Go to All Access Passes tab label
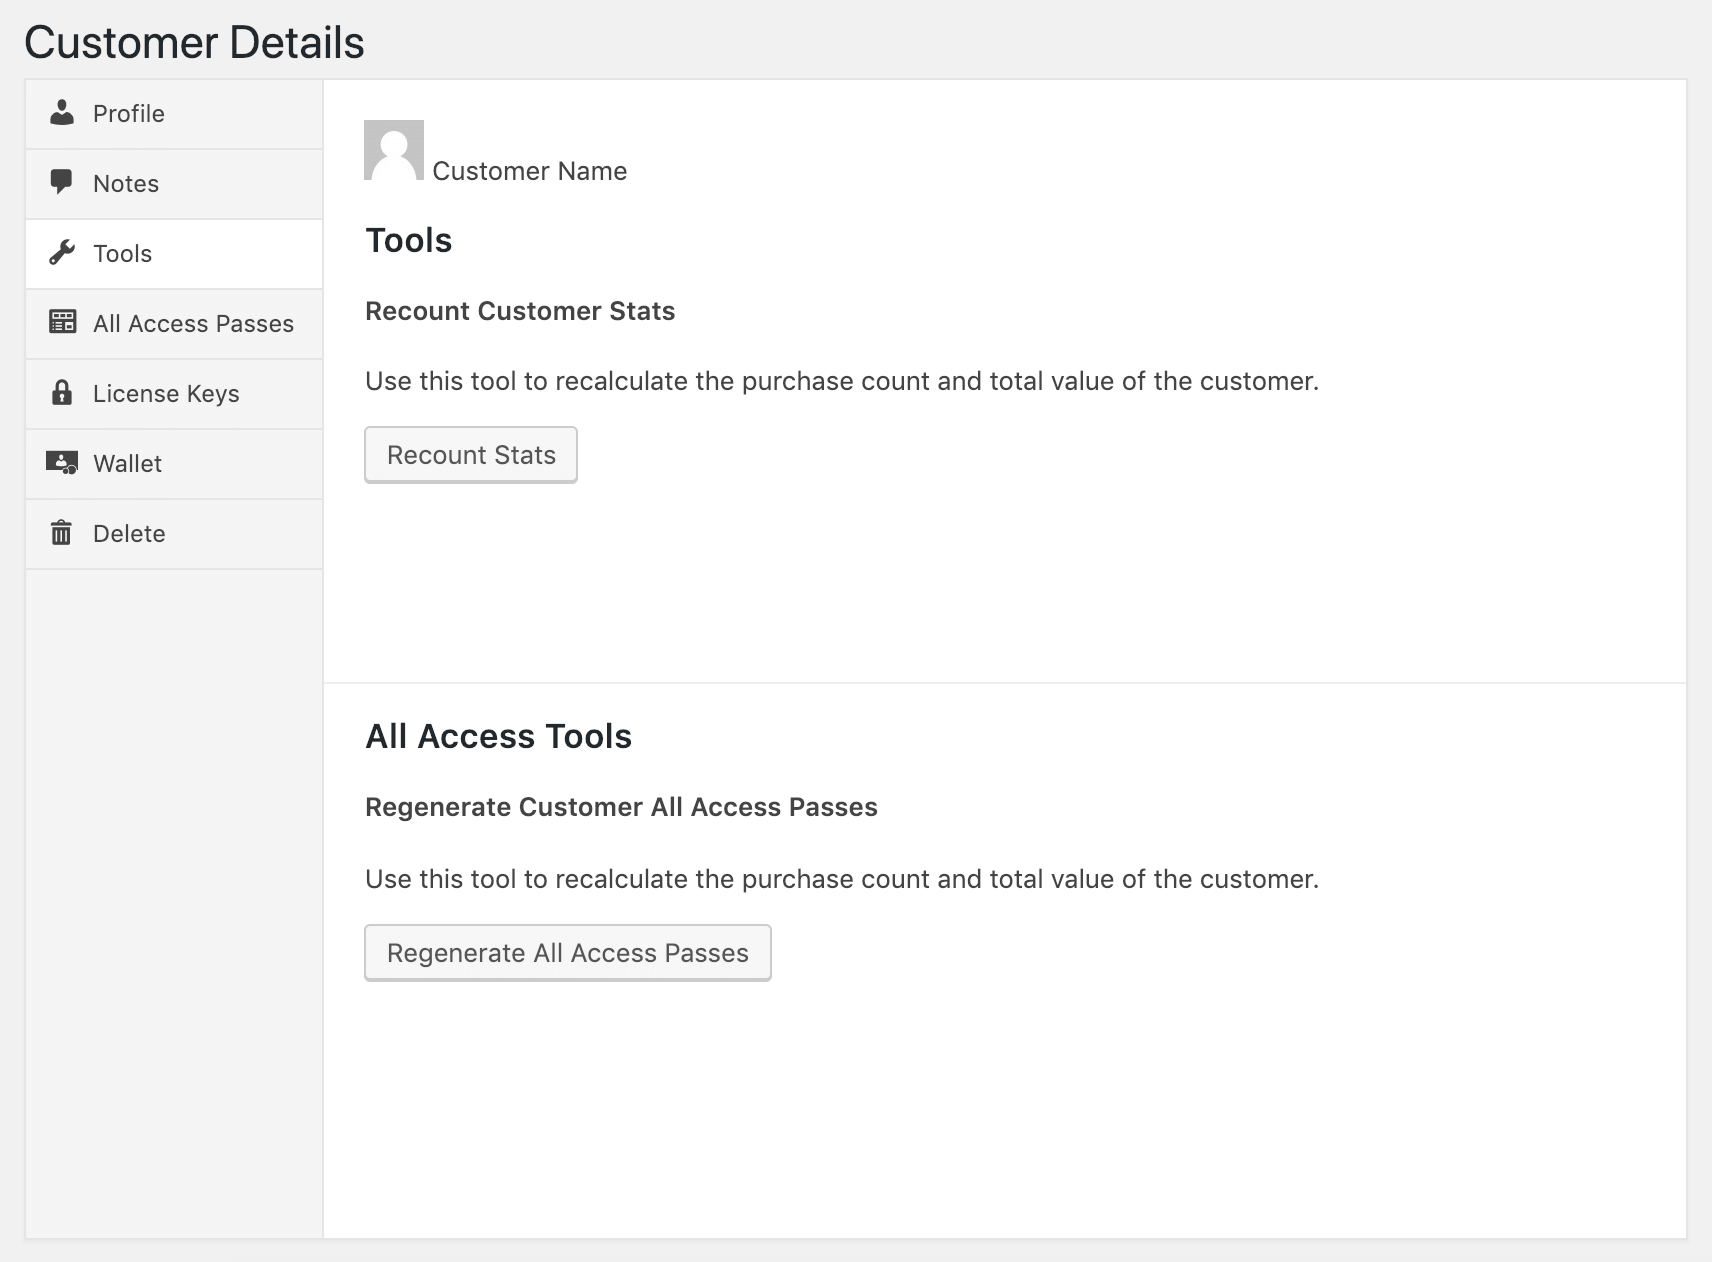The image size is (1712, 1262). click(193, 324)
